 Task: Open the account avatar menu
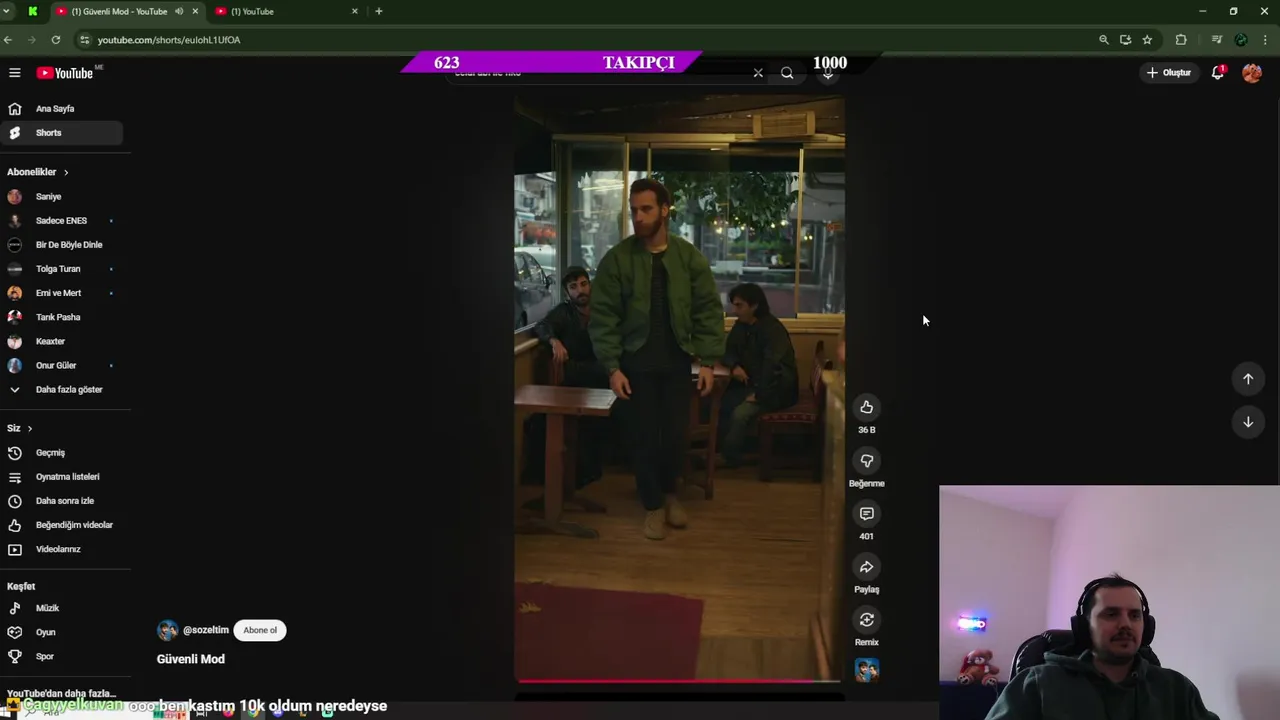[x=1252, y=72]
